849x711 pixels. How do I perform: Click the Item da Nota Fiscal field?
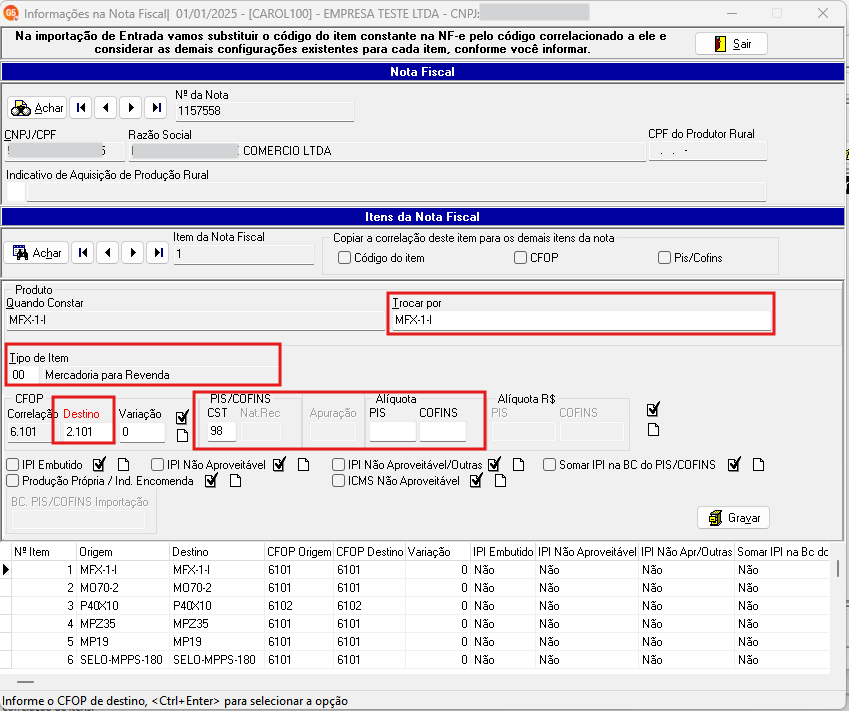pos(244,254)
